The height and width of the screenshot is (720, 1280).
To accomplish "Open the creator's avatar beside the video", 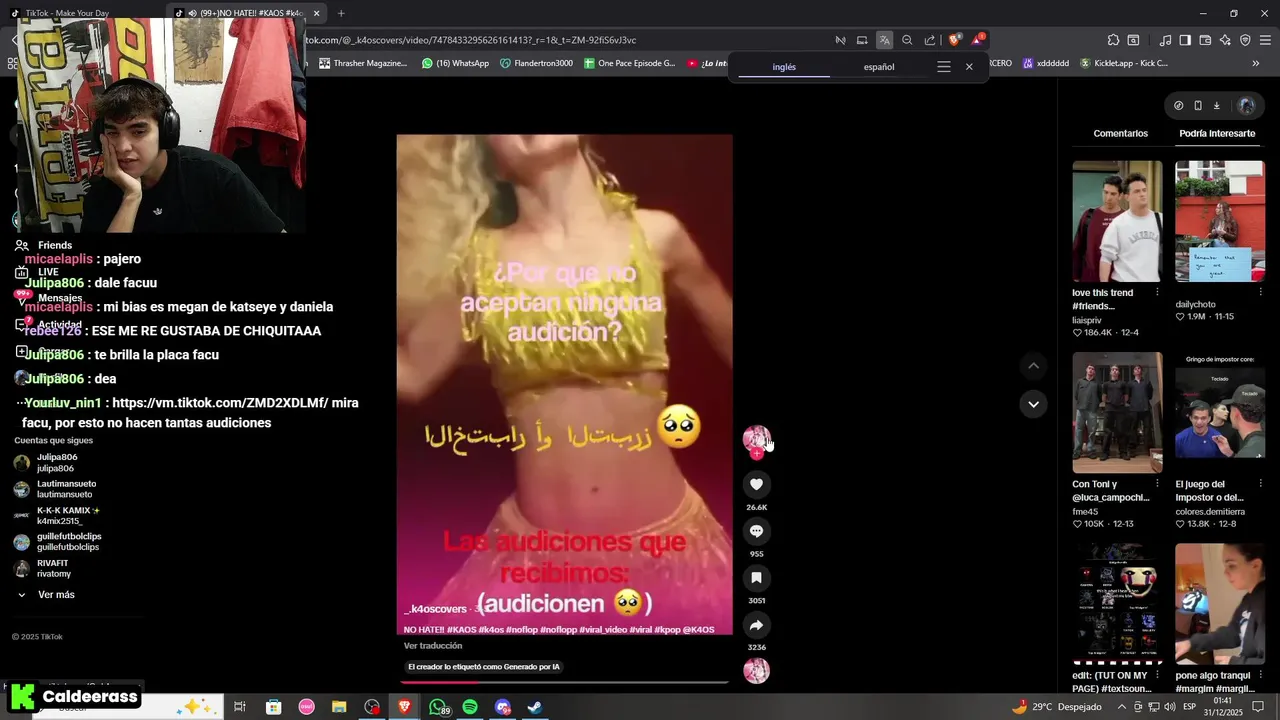I will point(756,439).
